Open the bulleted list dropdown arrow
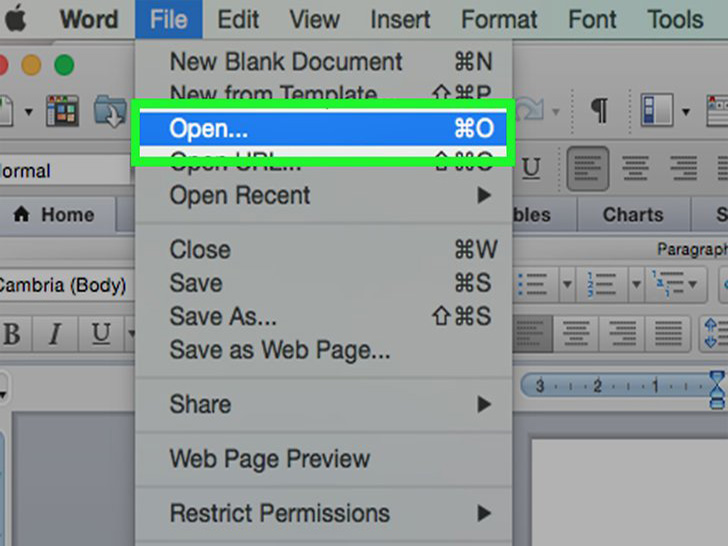This screenshot has width=728, height=546. tap(566, 284)
